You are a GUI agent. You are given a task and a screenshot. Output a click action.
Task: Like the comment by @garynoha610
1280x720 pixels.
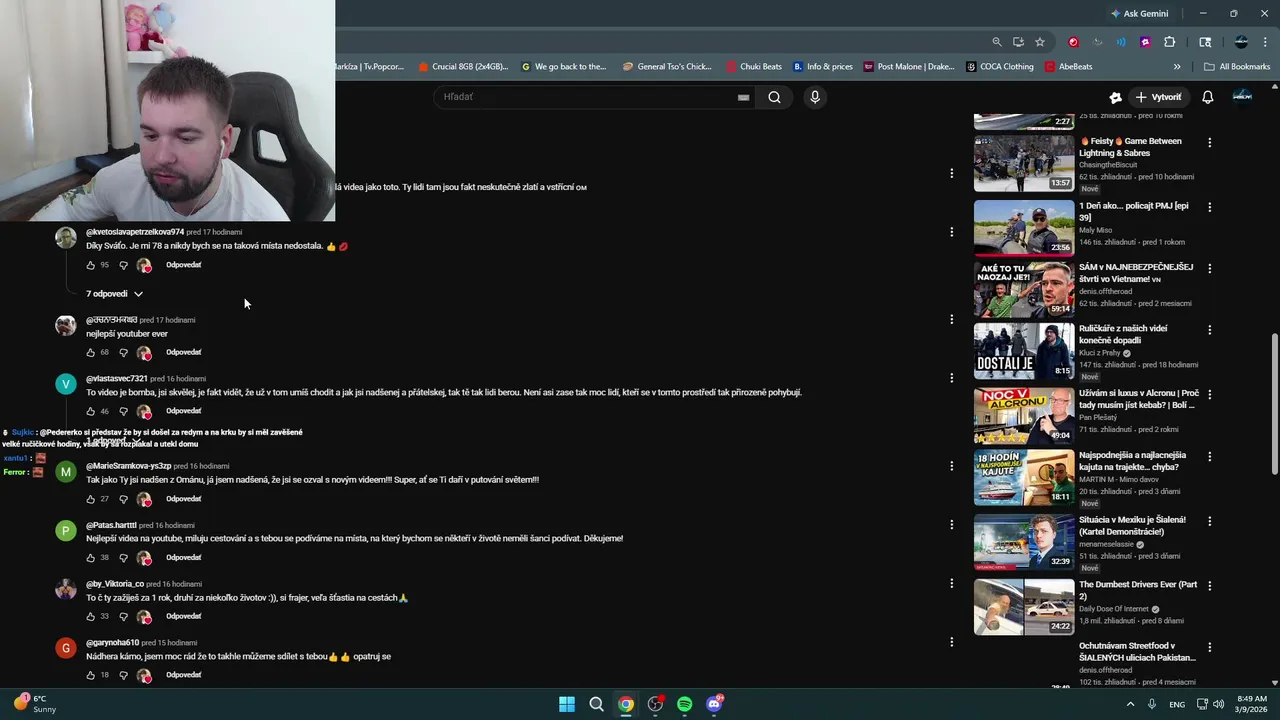click(91, 675)
